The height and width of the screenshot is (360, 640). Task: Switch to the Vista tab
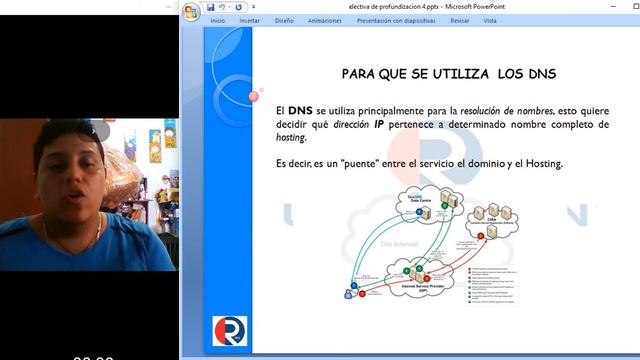coord(490,20)
